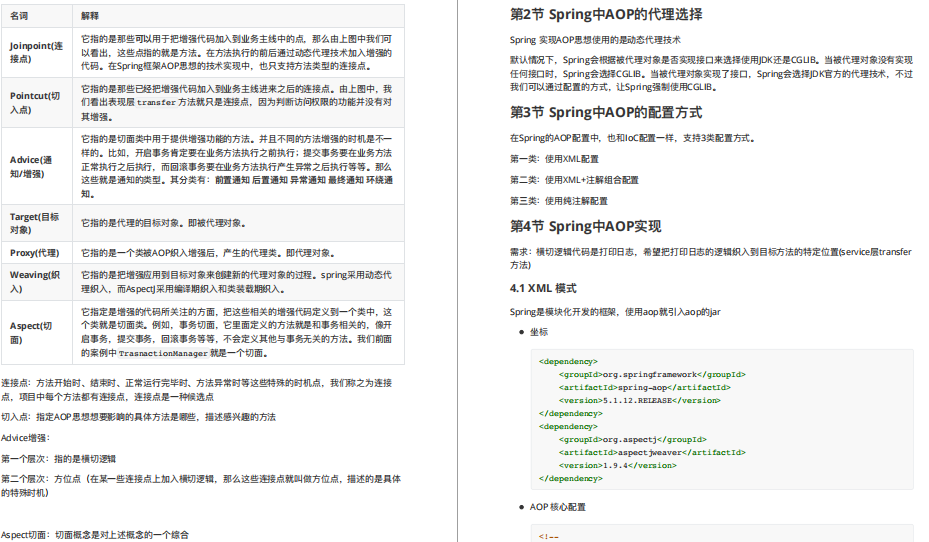The width and height of the screenshot is (929, 542).
Task: Select the 'Advice(通知/增强)' term cell
Action: pyautogui.click(x=37, y=166)
